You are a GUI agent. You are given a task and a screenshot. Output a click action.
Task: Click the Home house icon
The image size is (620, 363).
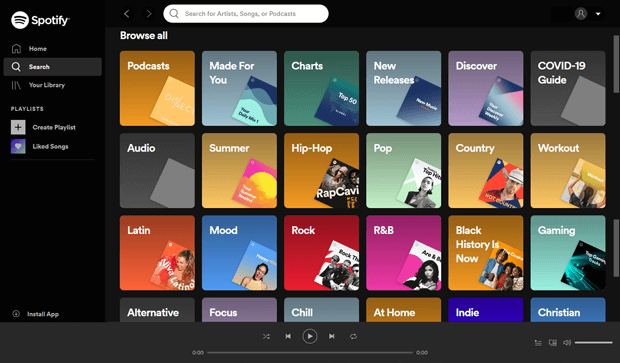[16, 49]
